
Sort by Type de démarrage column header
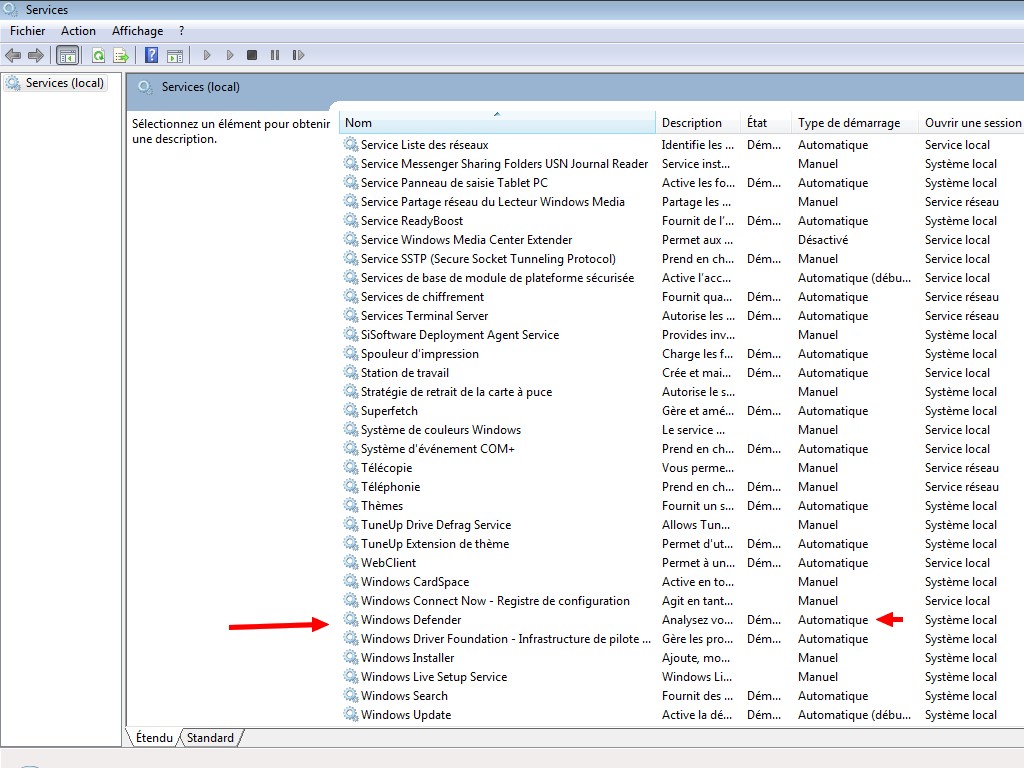(848, 123)
